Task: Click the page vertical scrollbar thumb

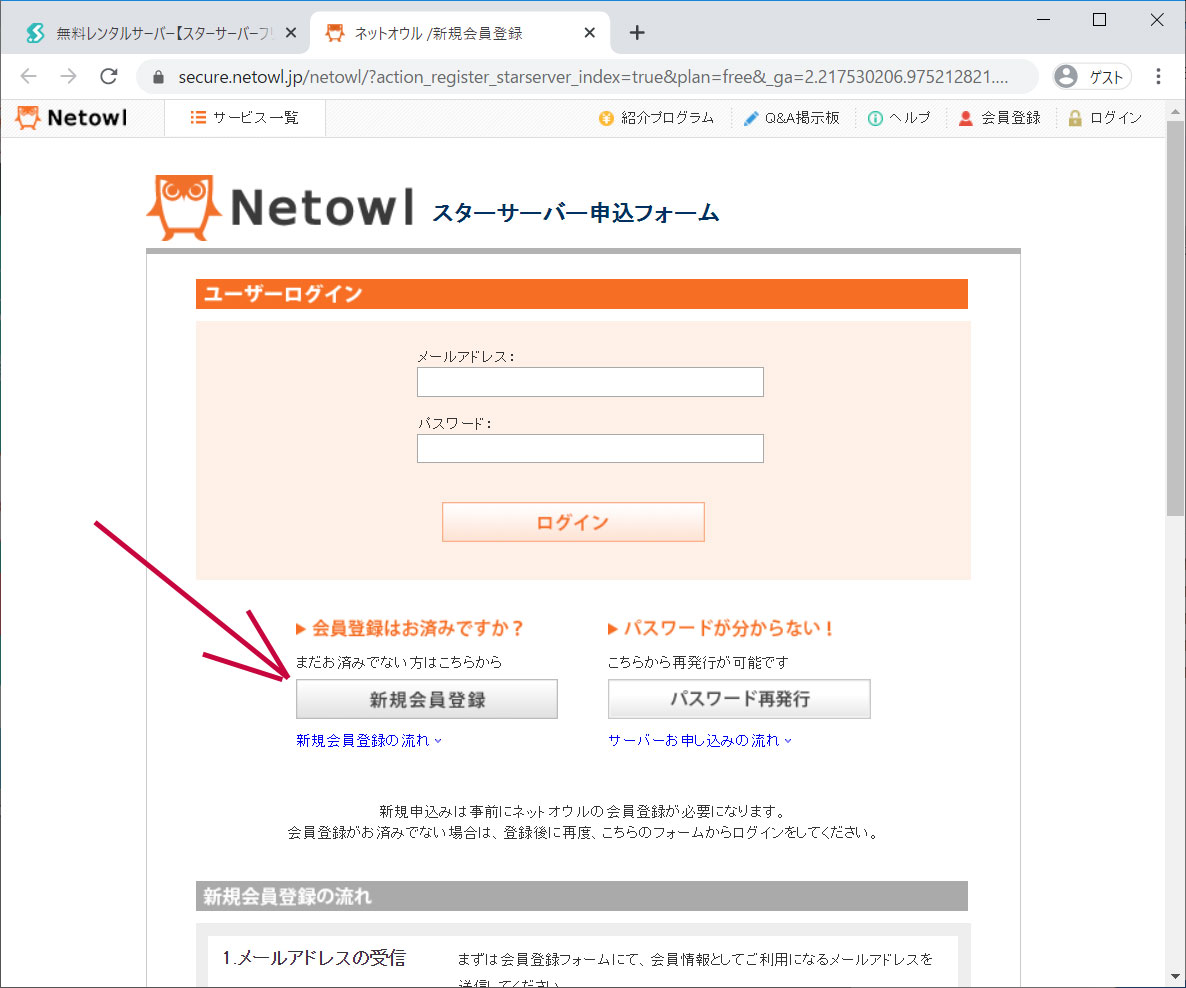Action: click(1175, 318)
